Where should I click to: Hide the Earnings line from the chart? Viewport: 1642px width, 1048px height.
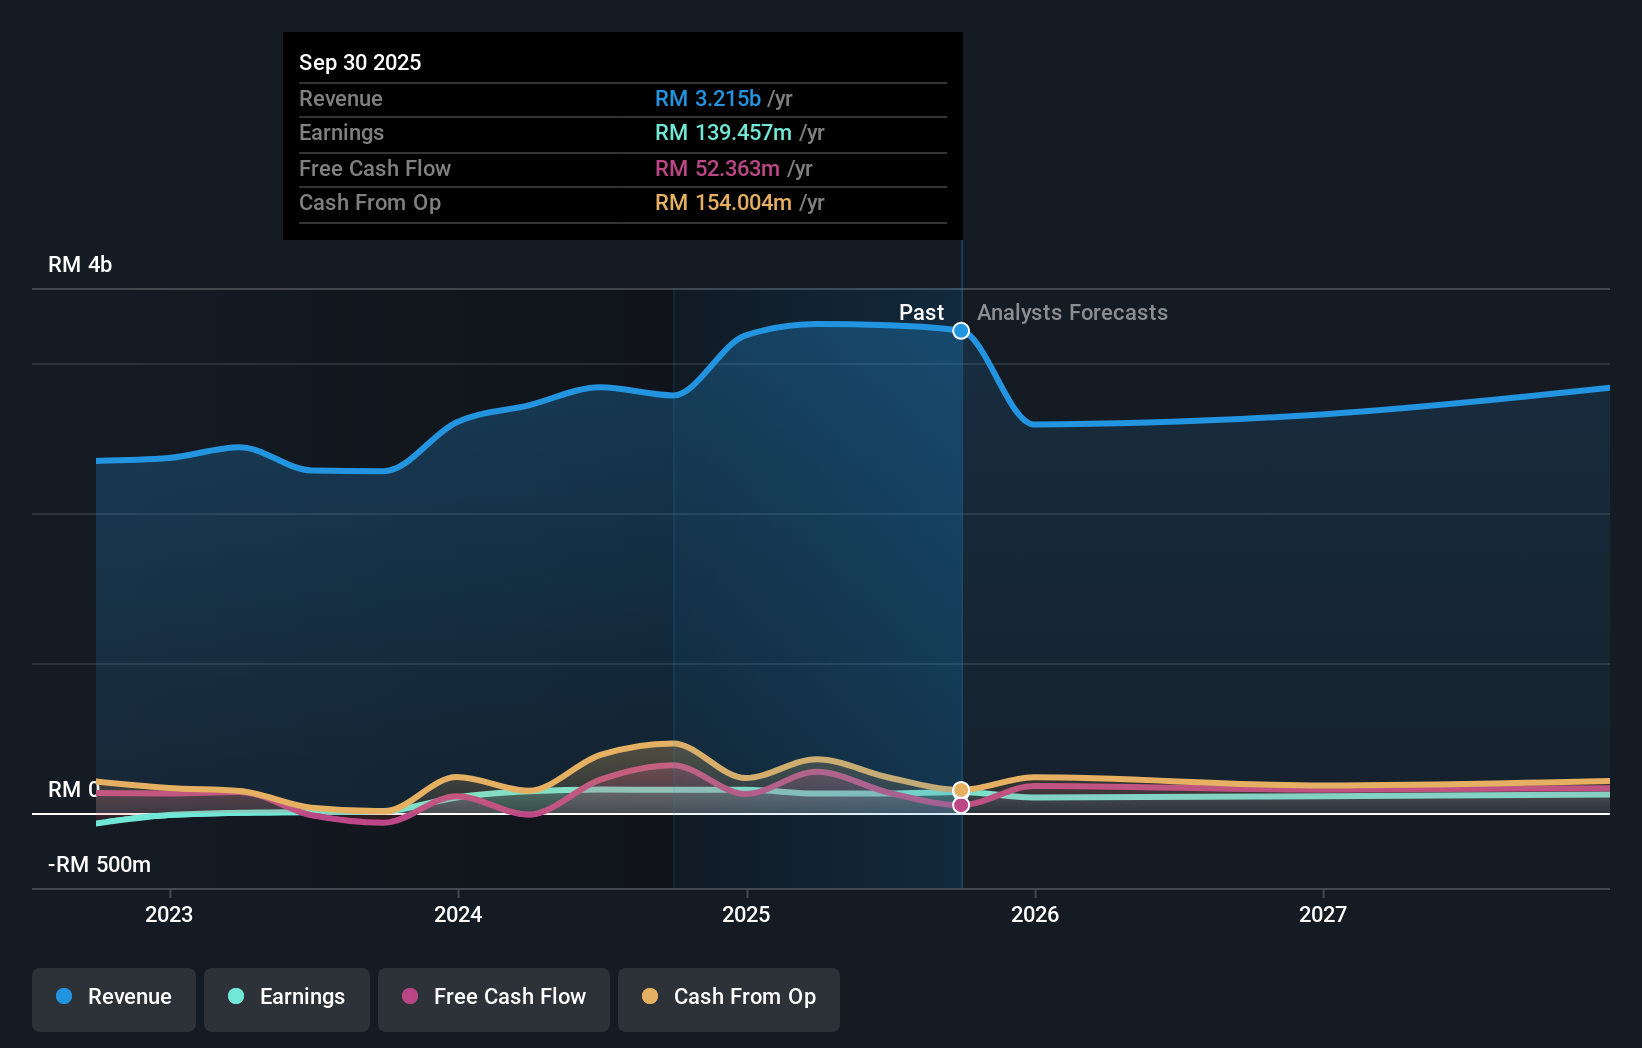pyautogui.click(x=286, y=998)
